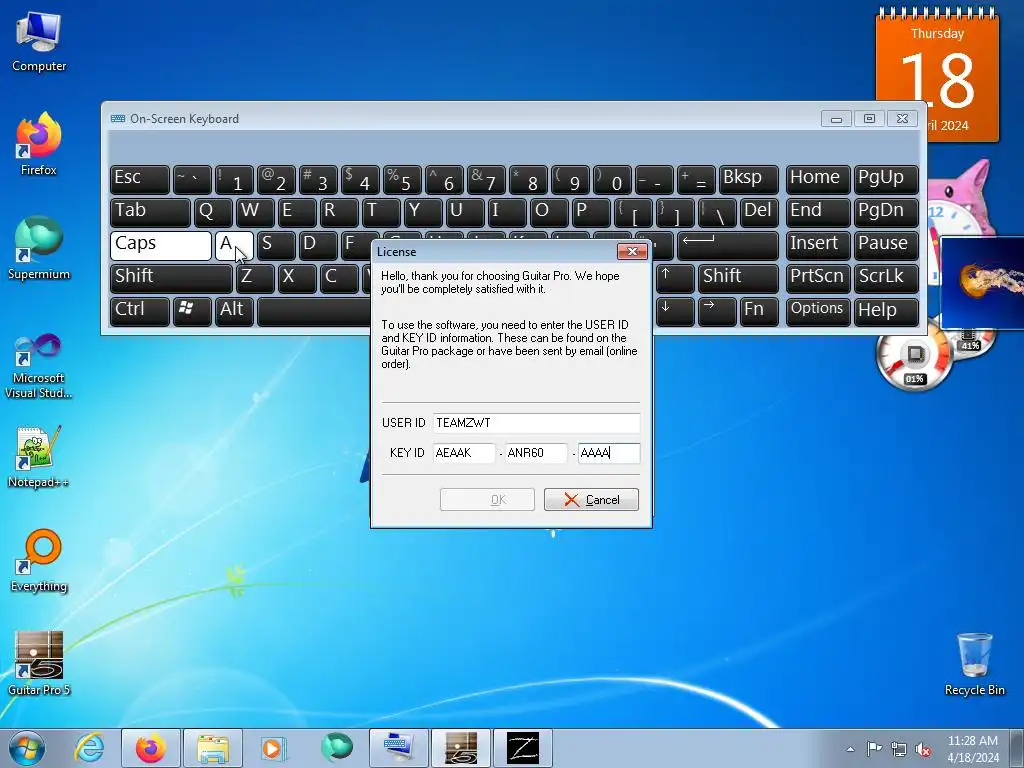
Task: Click the right arrow key on keyboard
Action: [716, 311]
